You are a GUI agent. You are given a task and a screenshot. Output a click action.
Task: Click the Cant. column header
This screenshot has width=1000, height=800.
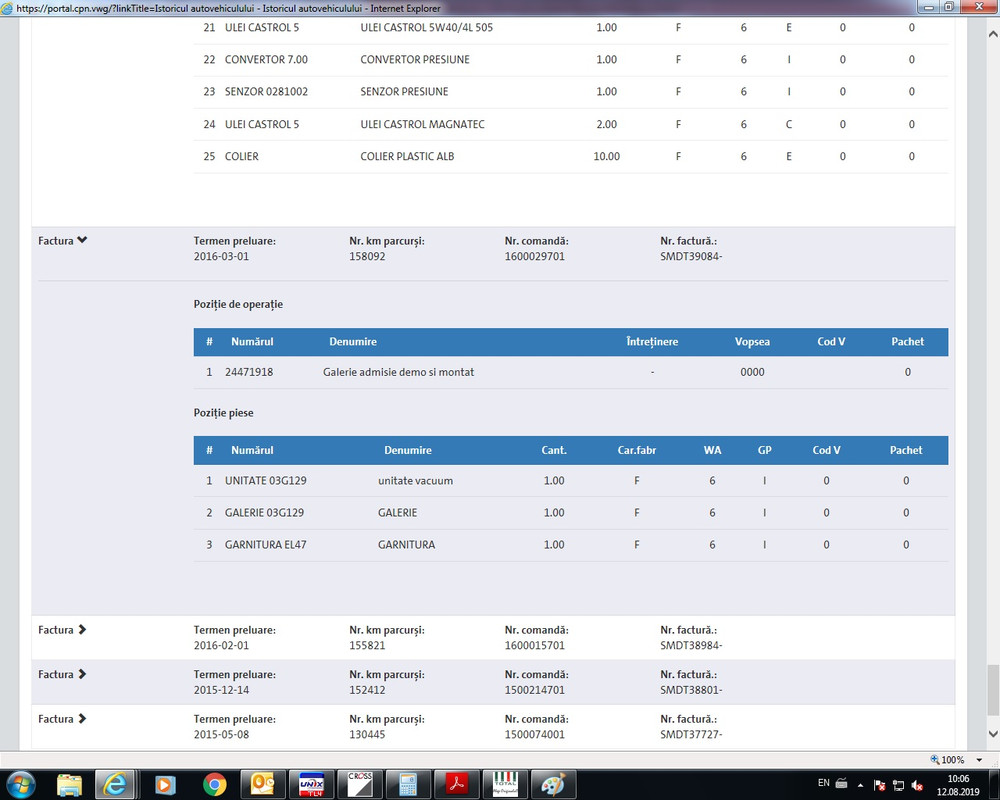(x=554, y=450)
